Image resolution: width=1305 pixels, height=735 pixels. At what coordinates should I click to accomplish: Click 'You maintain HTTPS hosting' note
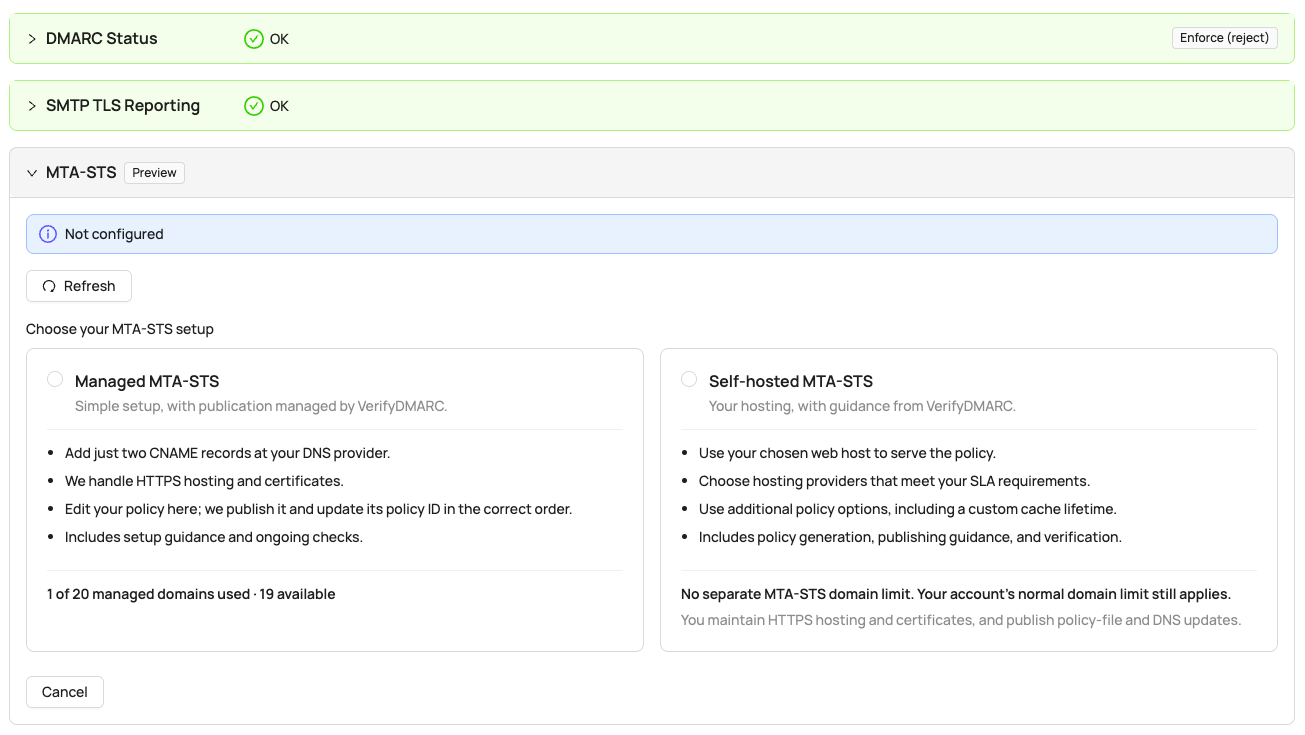(x=961, y=620)
